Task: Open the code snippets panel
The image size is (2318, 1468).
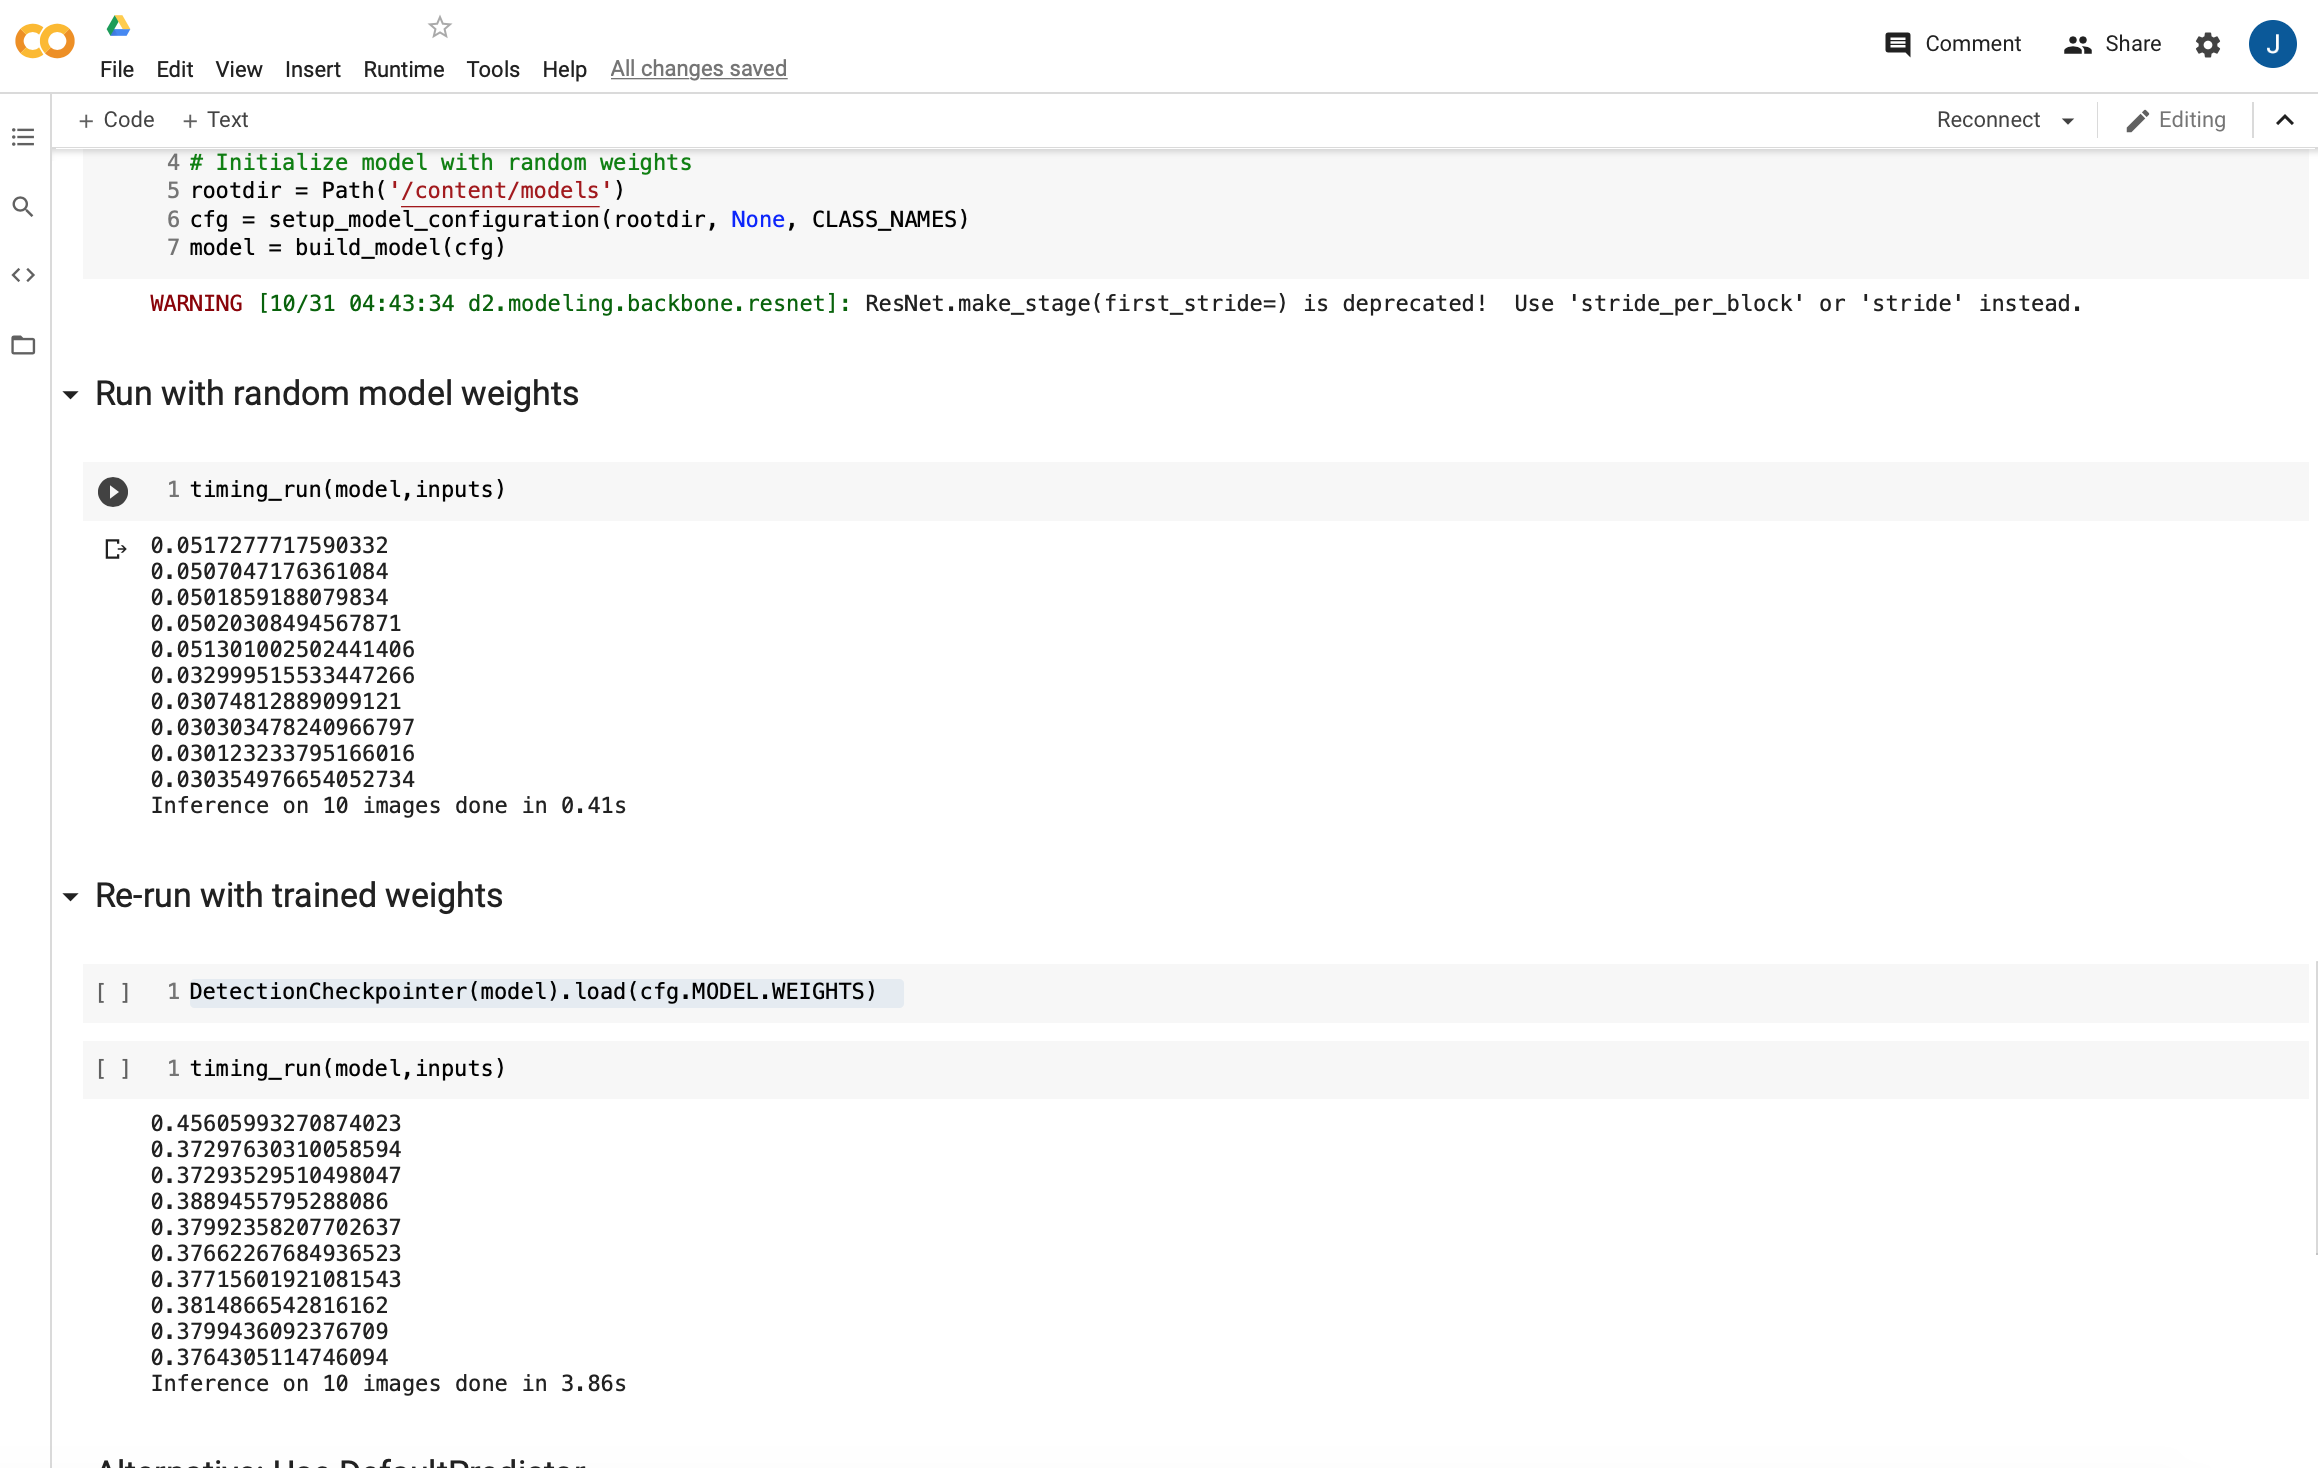Action: coord(23,275)
